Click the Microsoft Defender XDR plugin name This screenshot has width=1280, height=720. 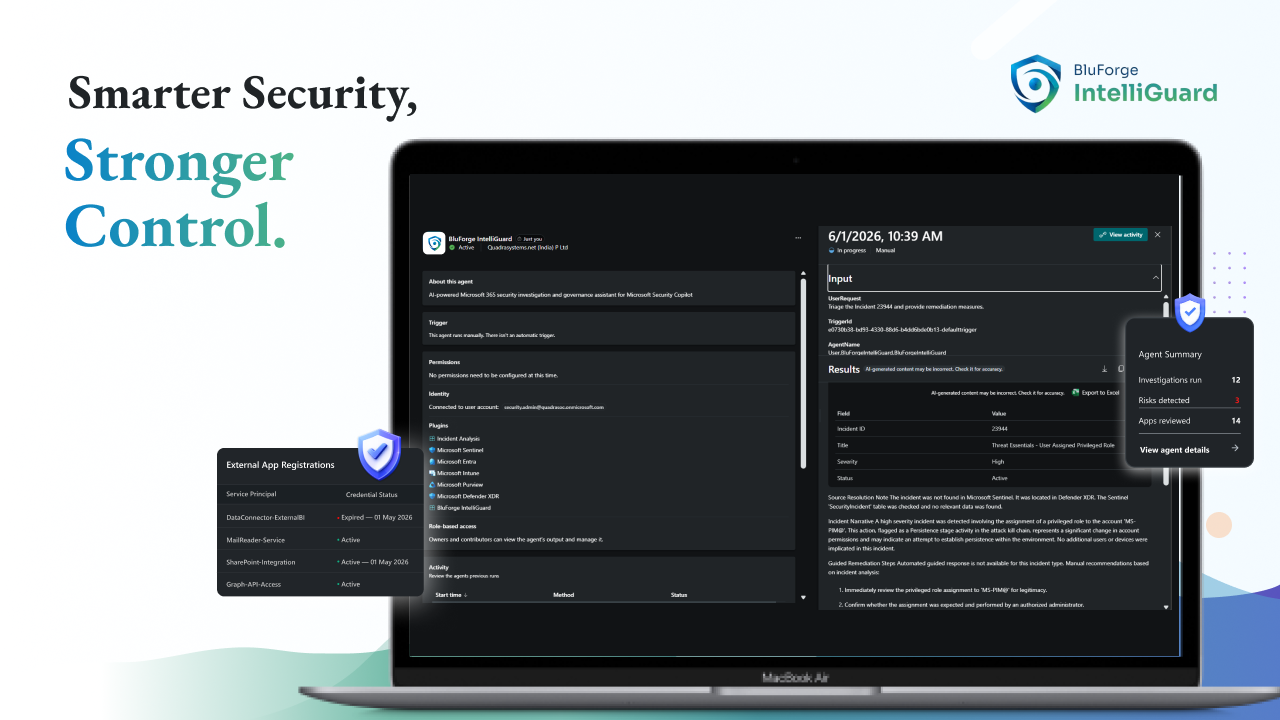(x=466, y=496)
